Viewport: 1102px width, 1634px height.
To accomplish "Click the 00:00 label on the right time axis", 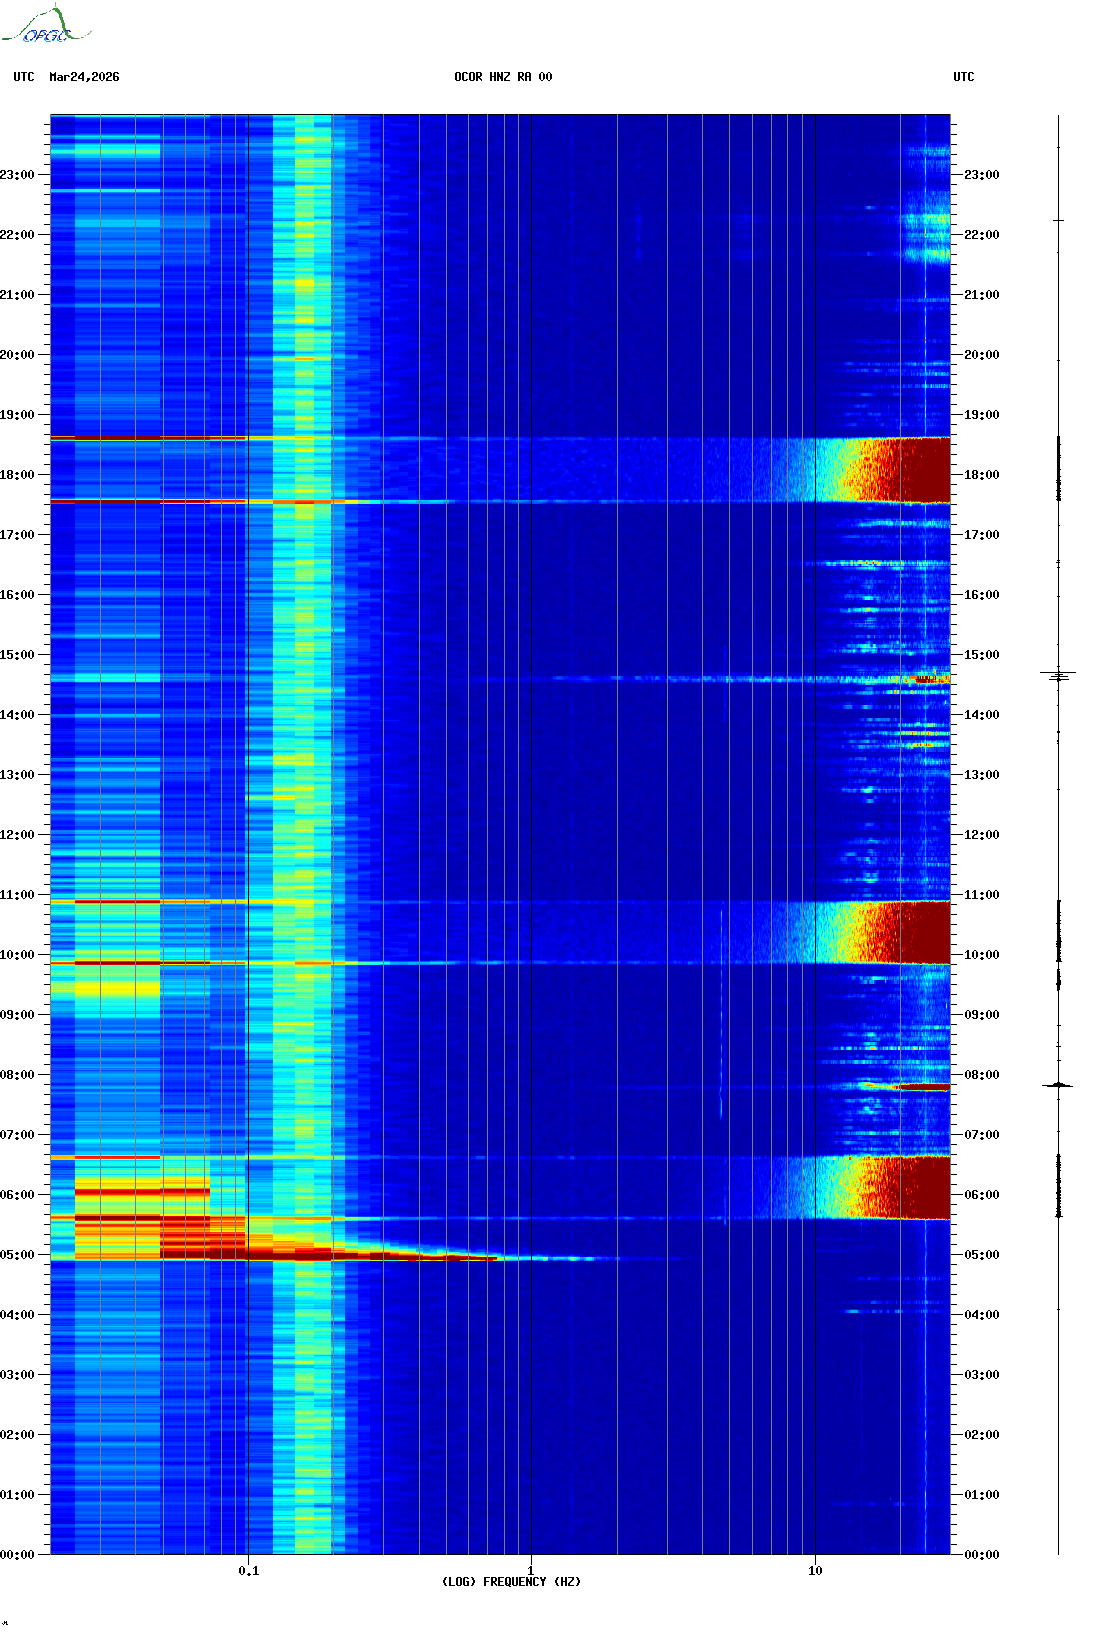I will (982, 1555).
